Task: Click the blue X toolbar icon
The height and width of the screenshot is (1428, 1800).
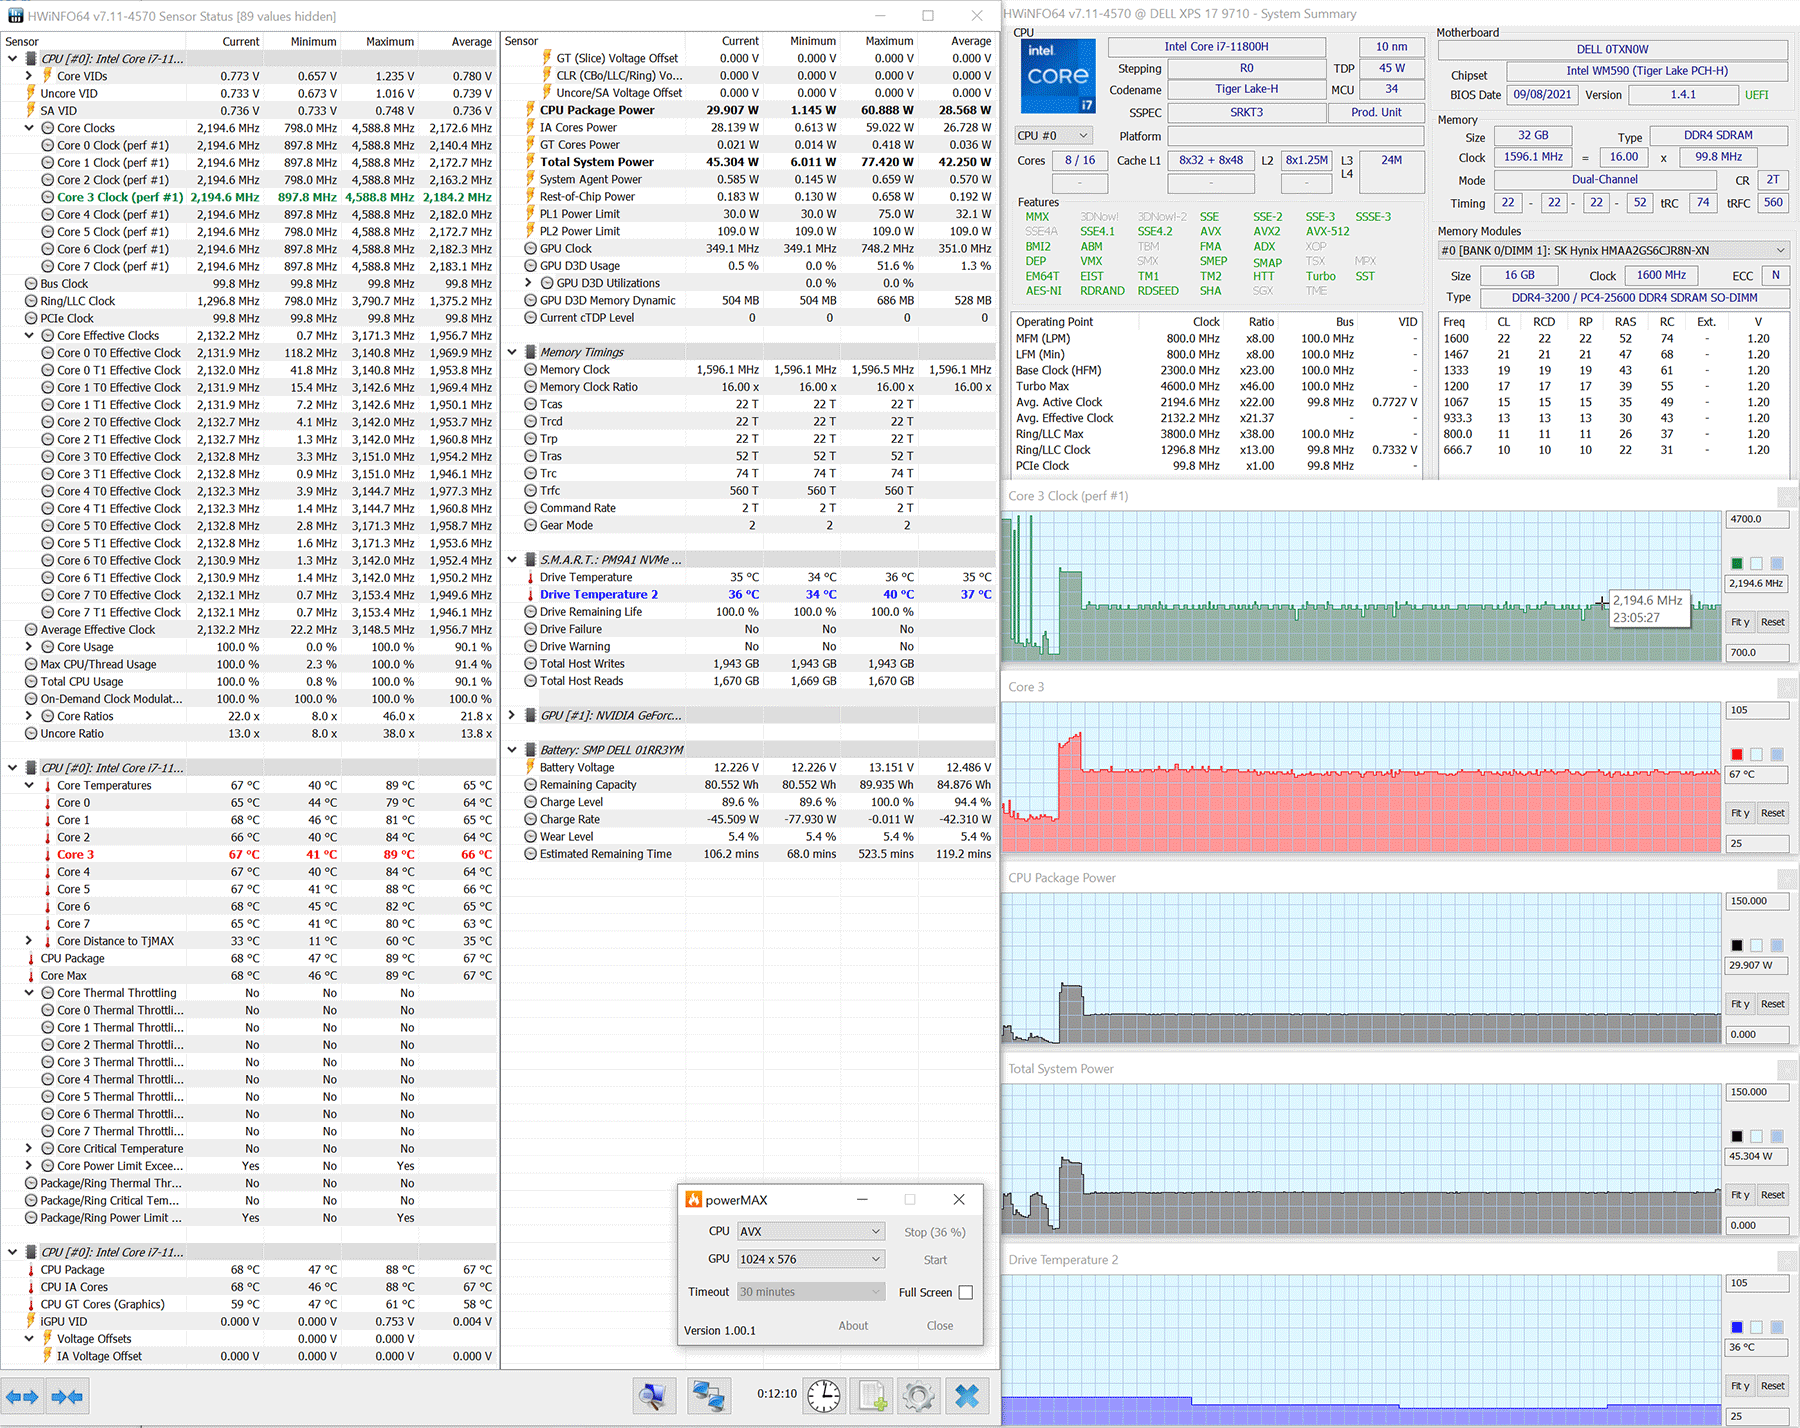Action: [x=967, y=1396]
